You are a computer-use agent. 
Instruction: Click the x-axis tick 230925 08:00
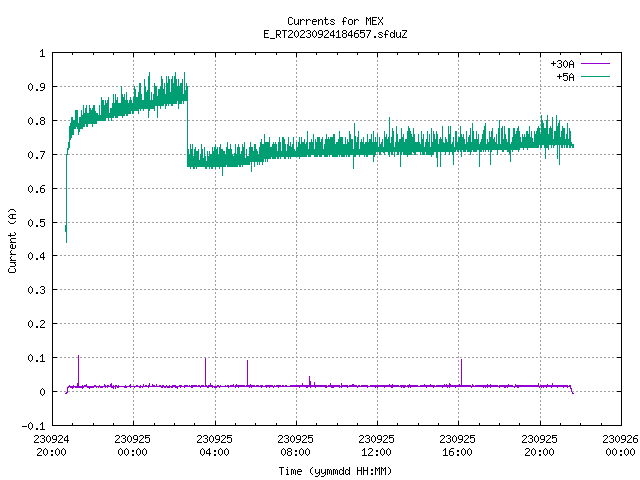[296, 445]
